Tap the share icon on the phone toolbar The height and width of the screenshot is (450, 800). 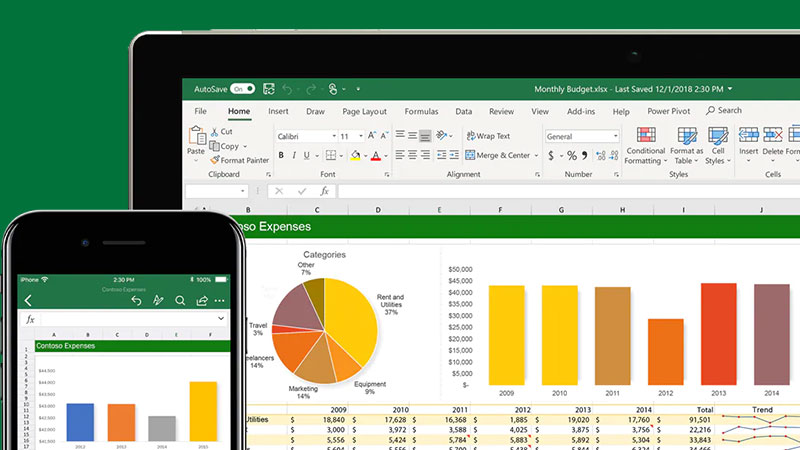(202, 300)
